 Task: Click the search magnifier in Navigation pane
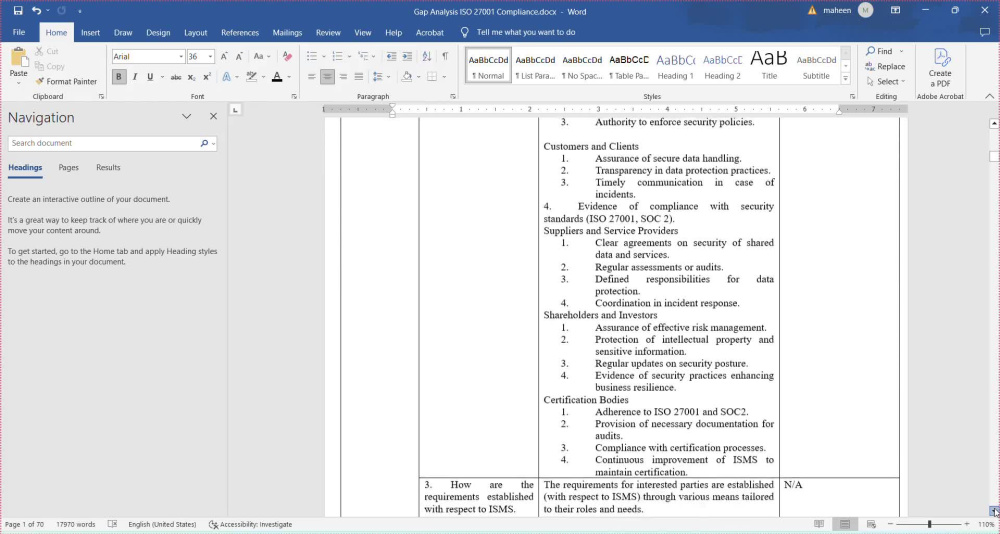204,144
